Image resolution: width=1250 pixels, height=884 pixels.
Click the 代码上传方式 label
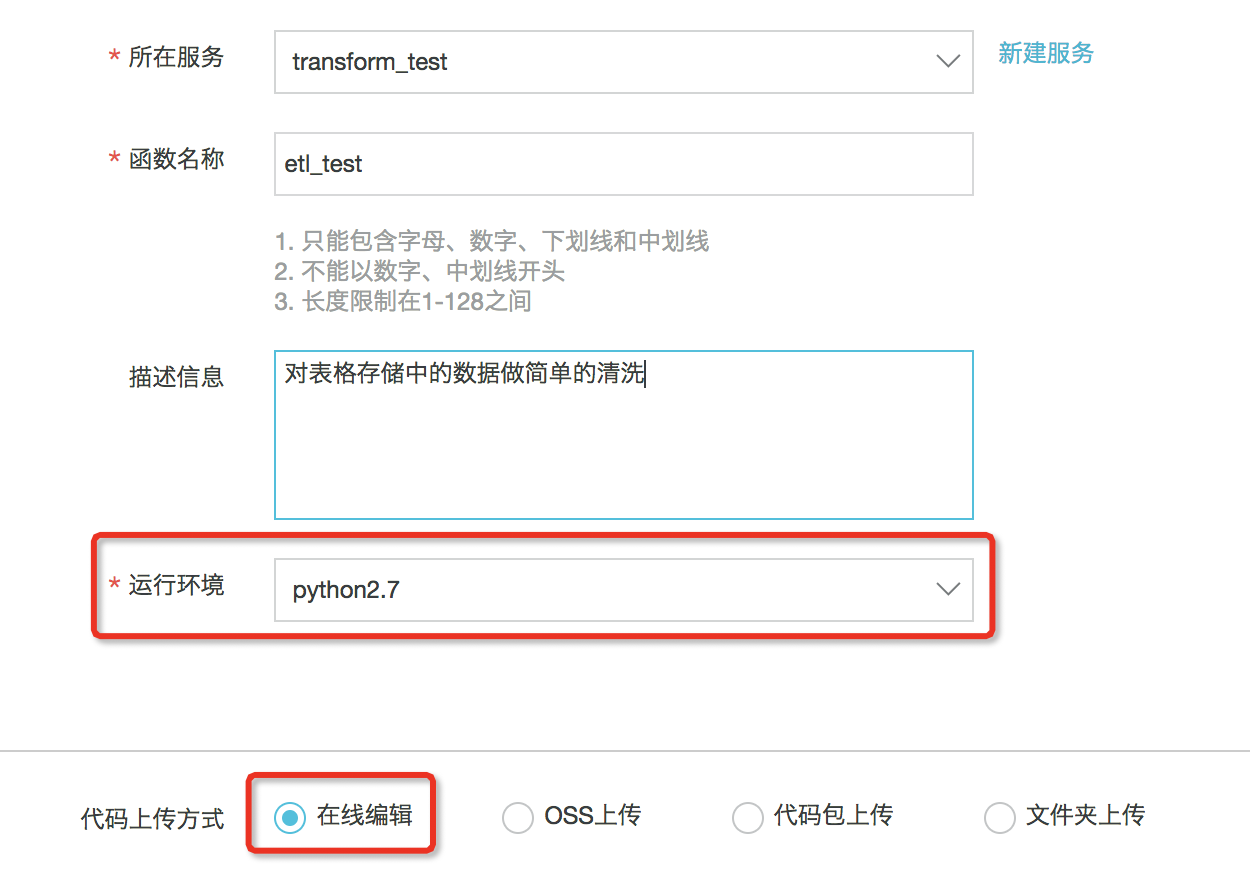[x=153, y=820]
